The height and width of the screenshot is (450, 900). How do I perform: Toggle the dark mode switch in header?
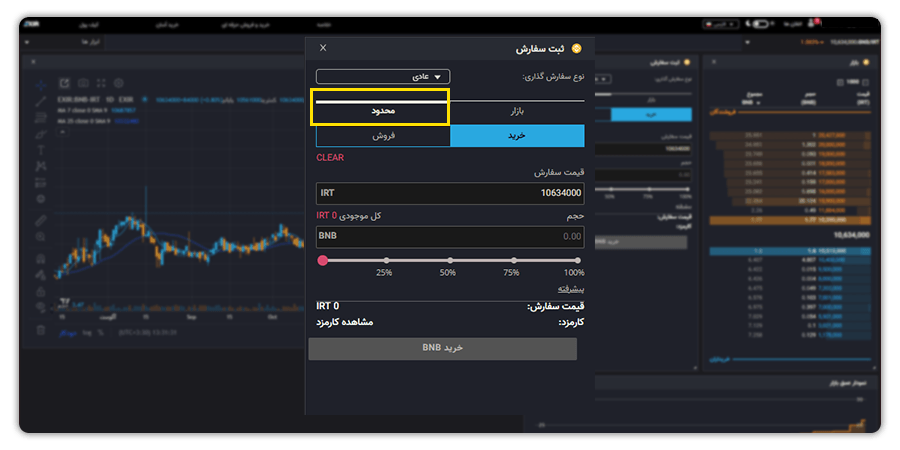(762, 22)
